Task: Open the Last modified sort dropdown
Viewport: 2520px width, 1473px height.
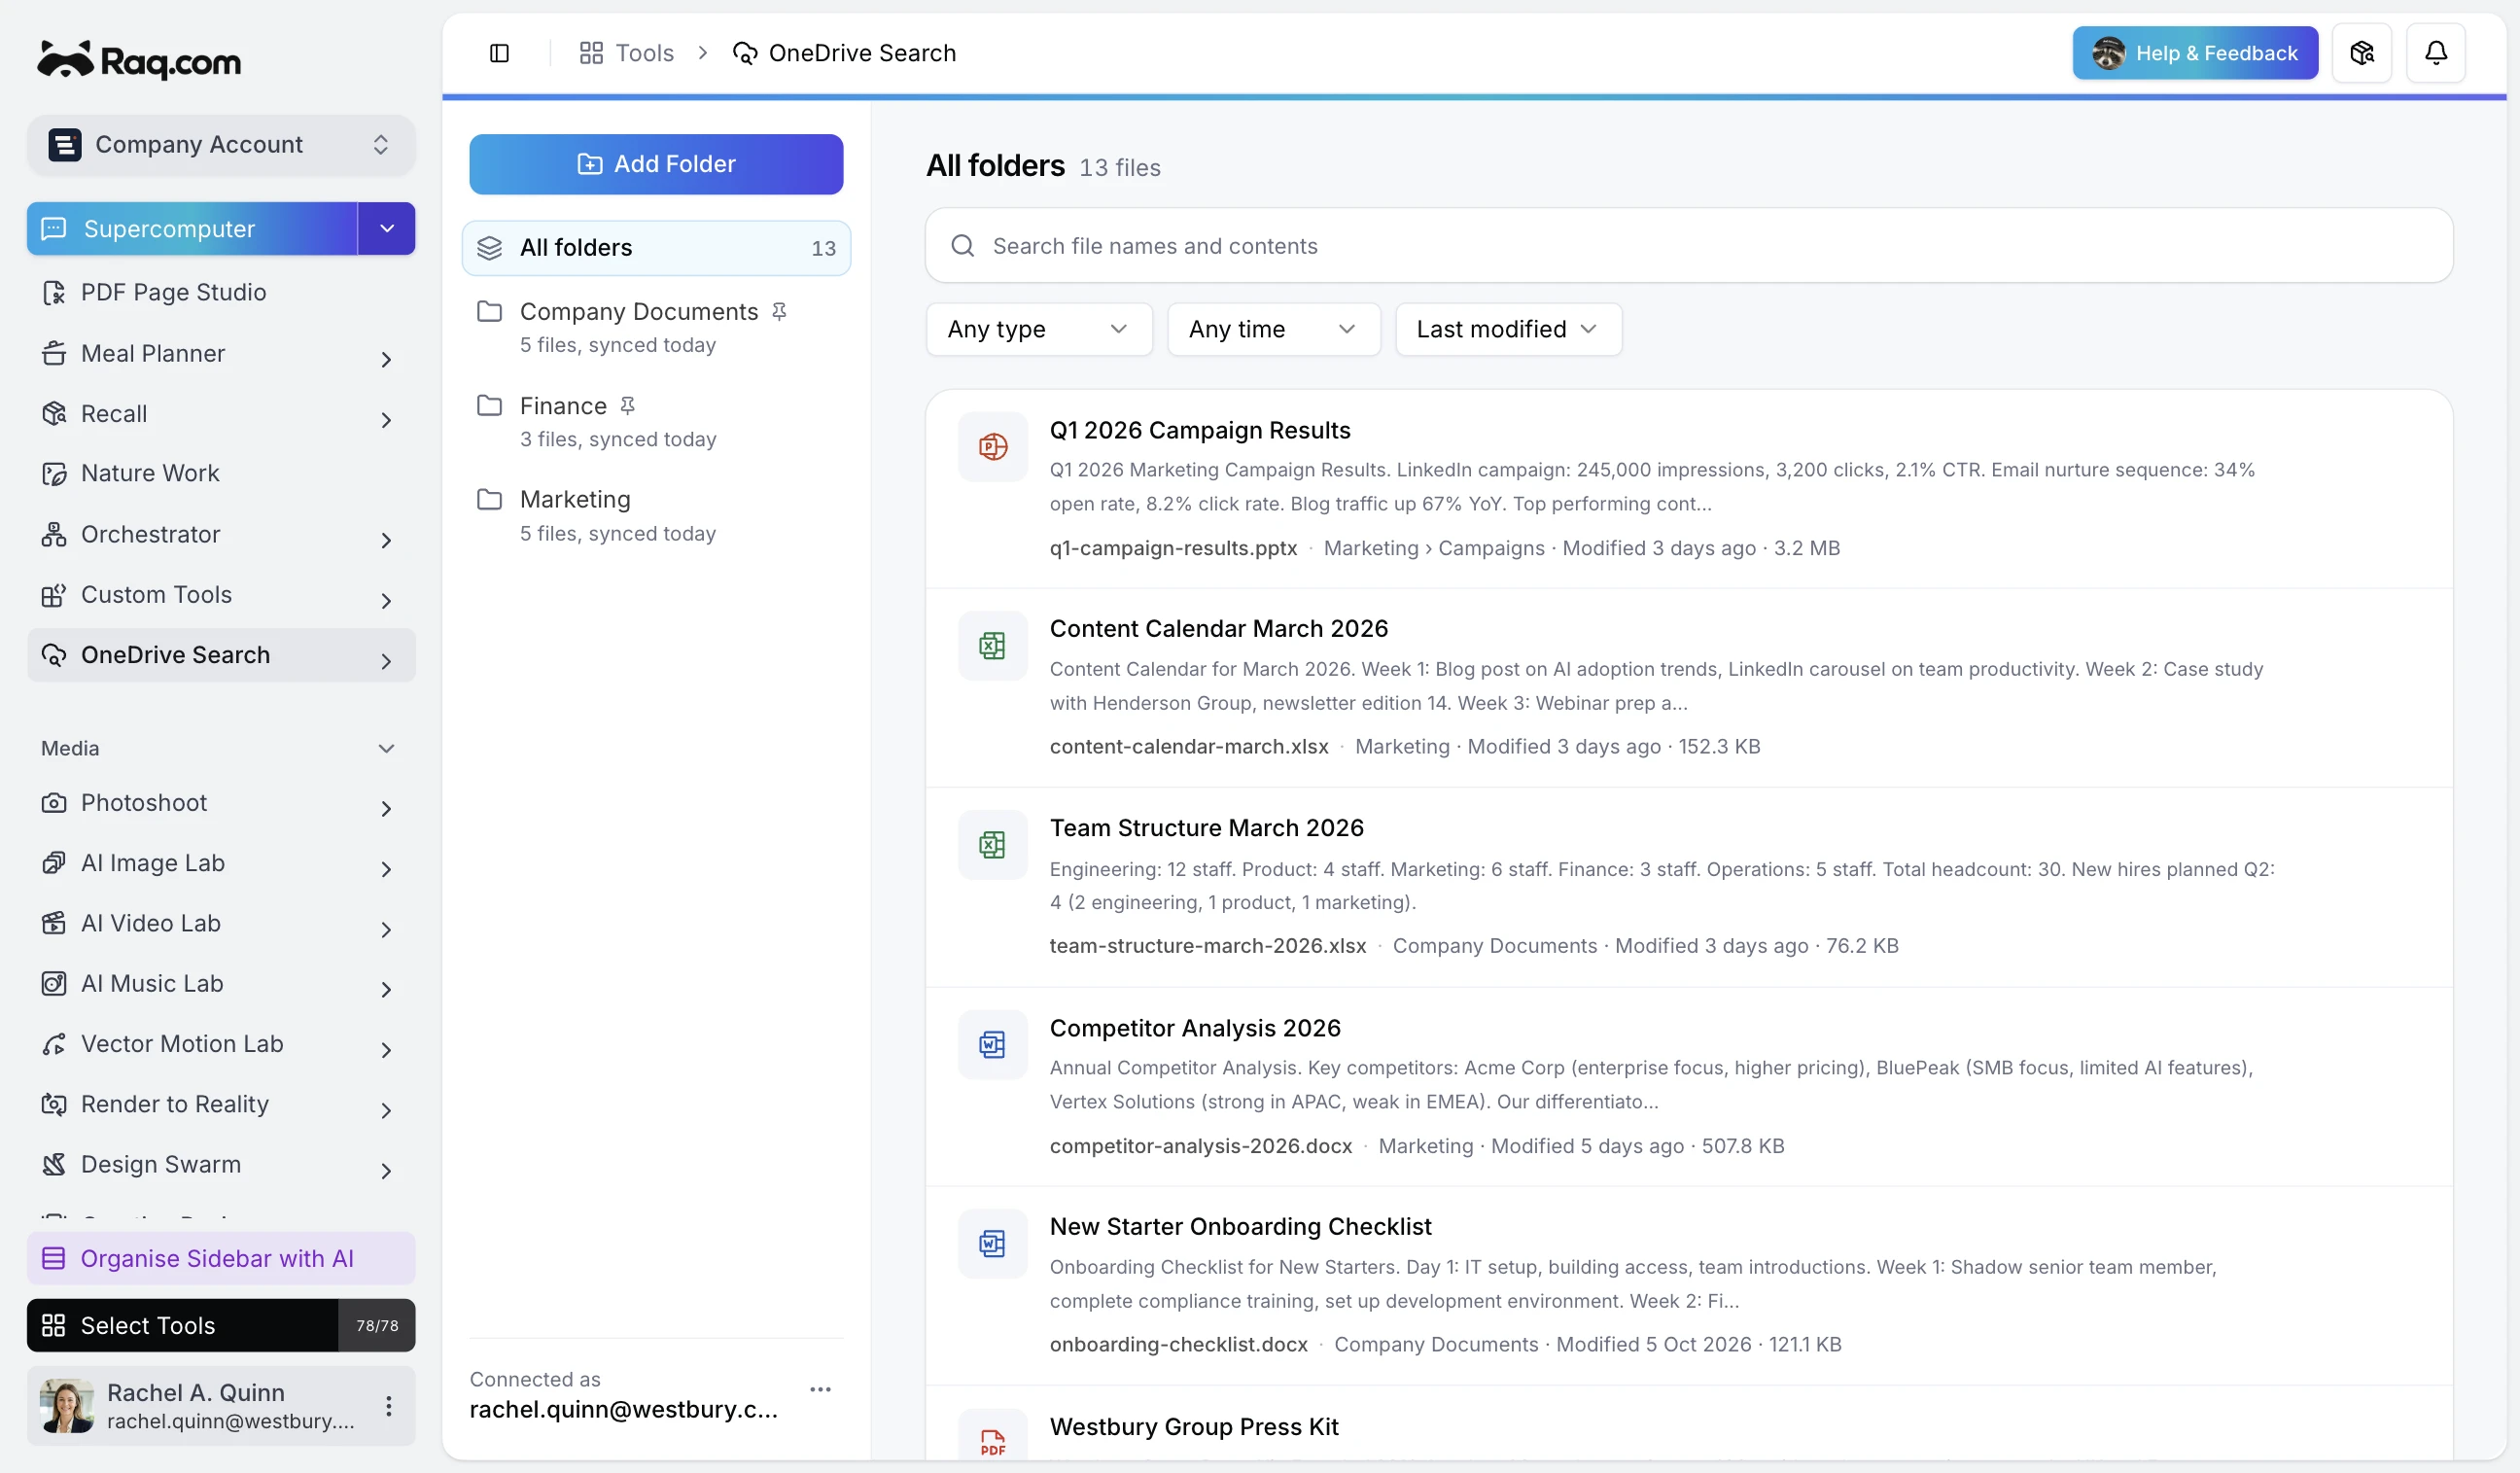Action: 1507,329
